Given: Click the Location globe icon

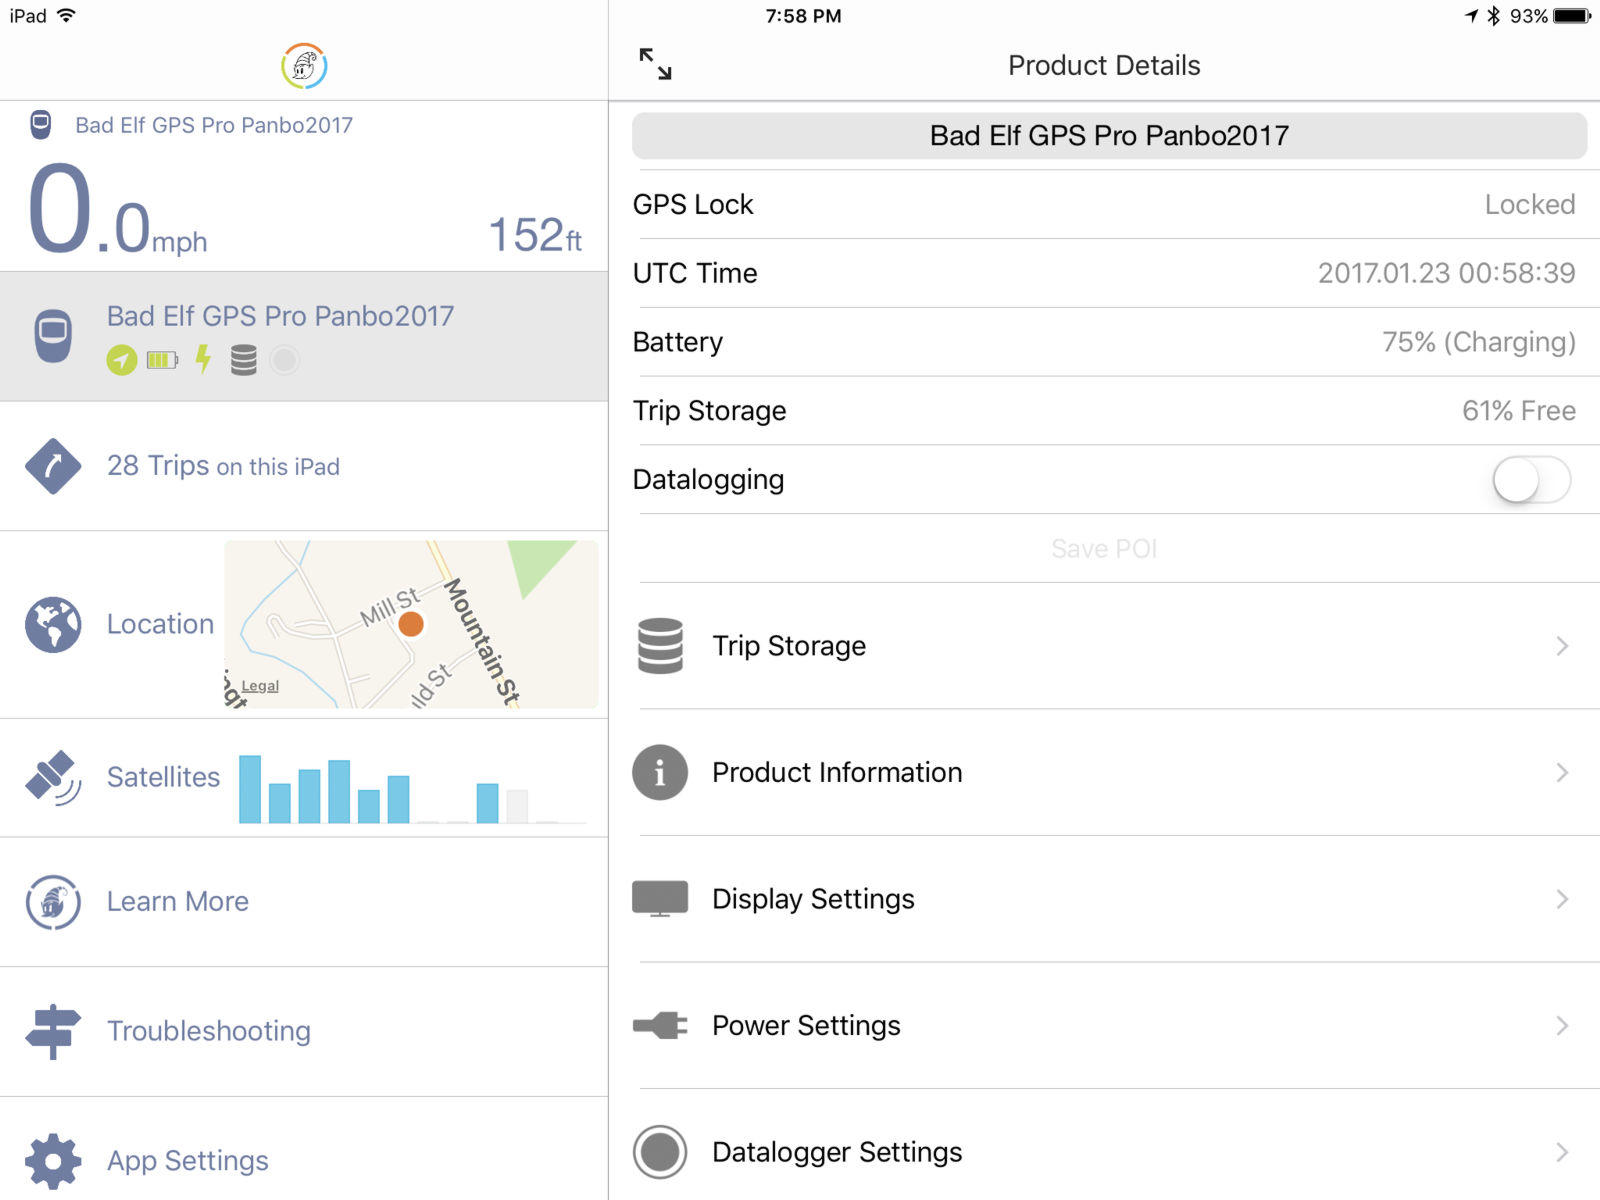Looking at the screenshot, I should click(53, 625).
